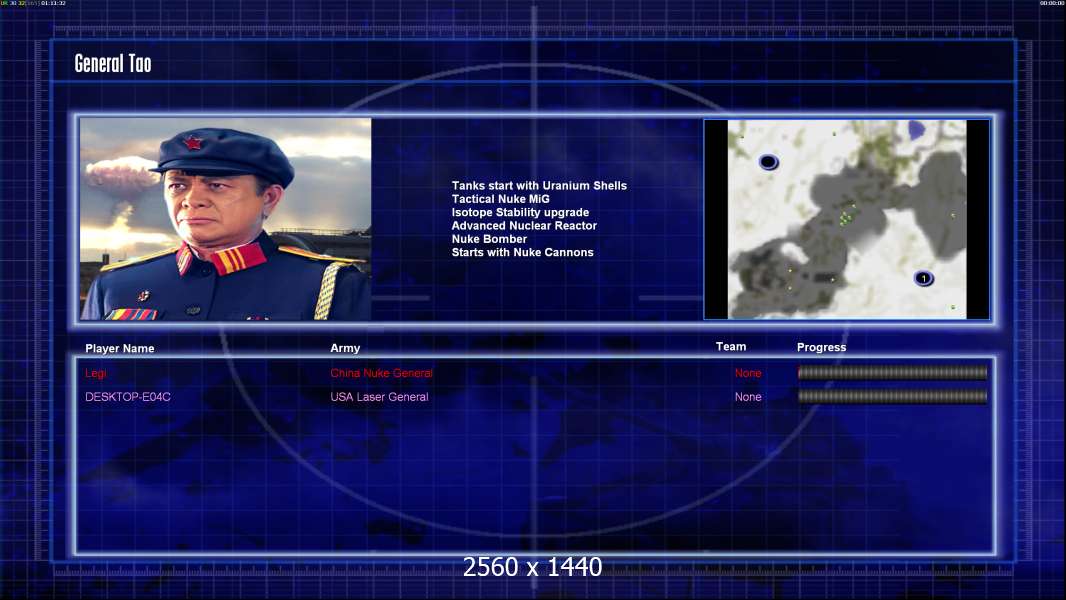The image size is (1066, 600).
Task: Click Legi's loading progress bar
Action: click(x=892, y=372)
